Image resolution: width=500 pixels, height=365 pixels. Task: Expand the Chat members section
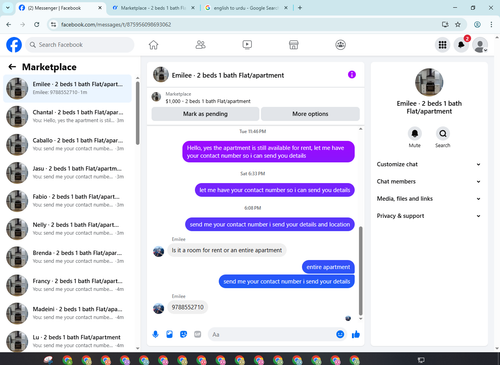pyautogui.click(x=429, y=182)
